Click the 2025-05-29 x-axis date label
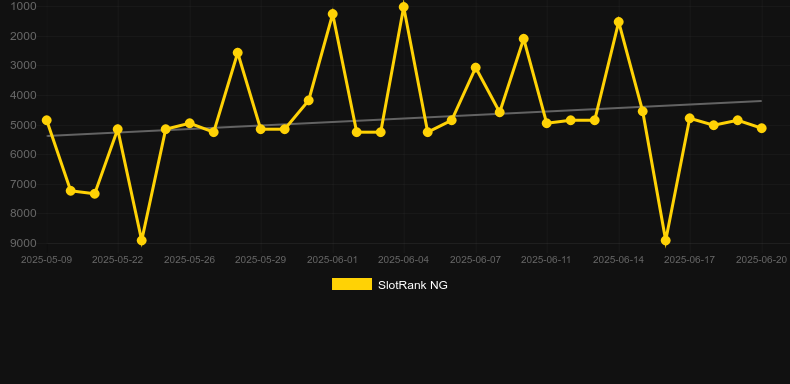The width and height of the screenshot is (790, 384). point(260,260)
